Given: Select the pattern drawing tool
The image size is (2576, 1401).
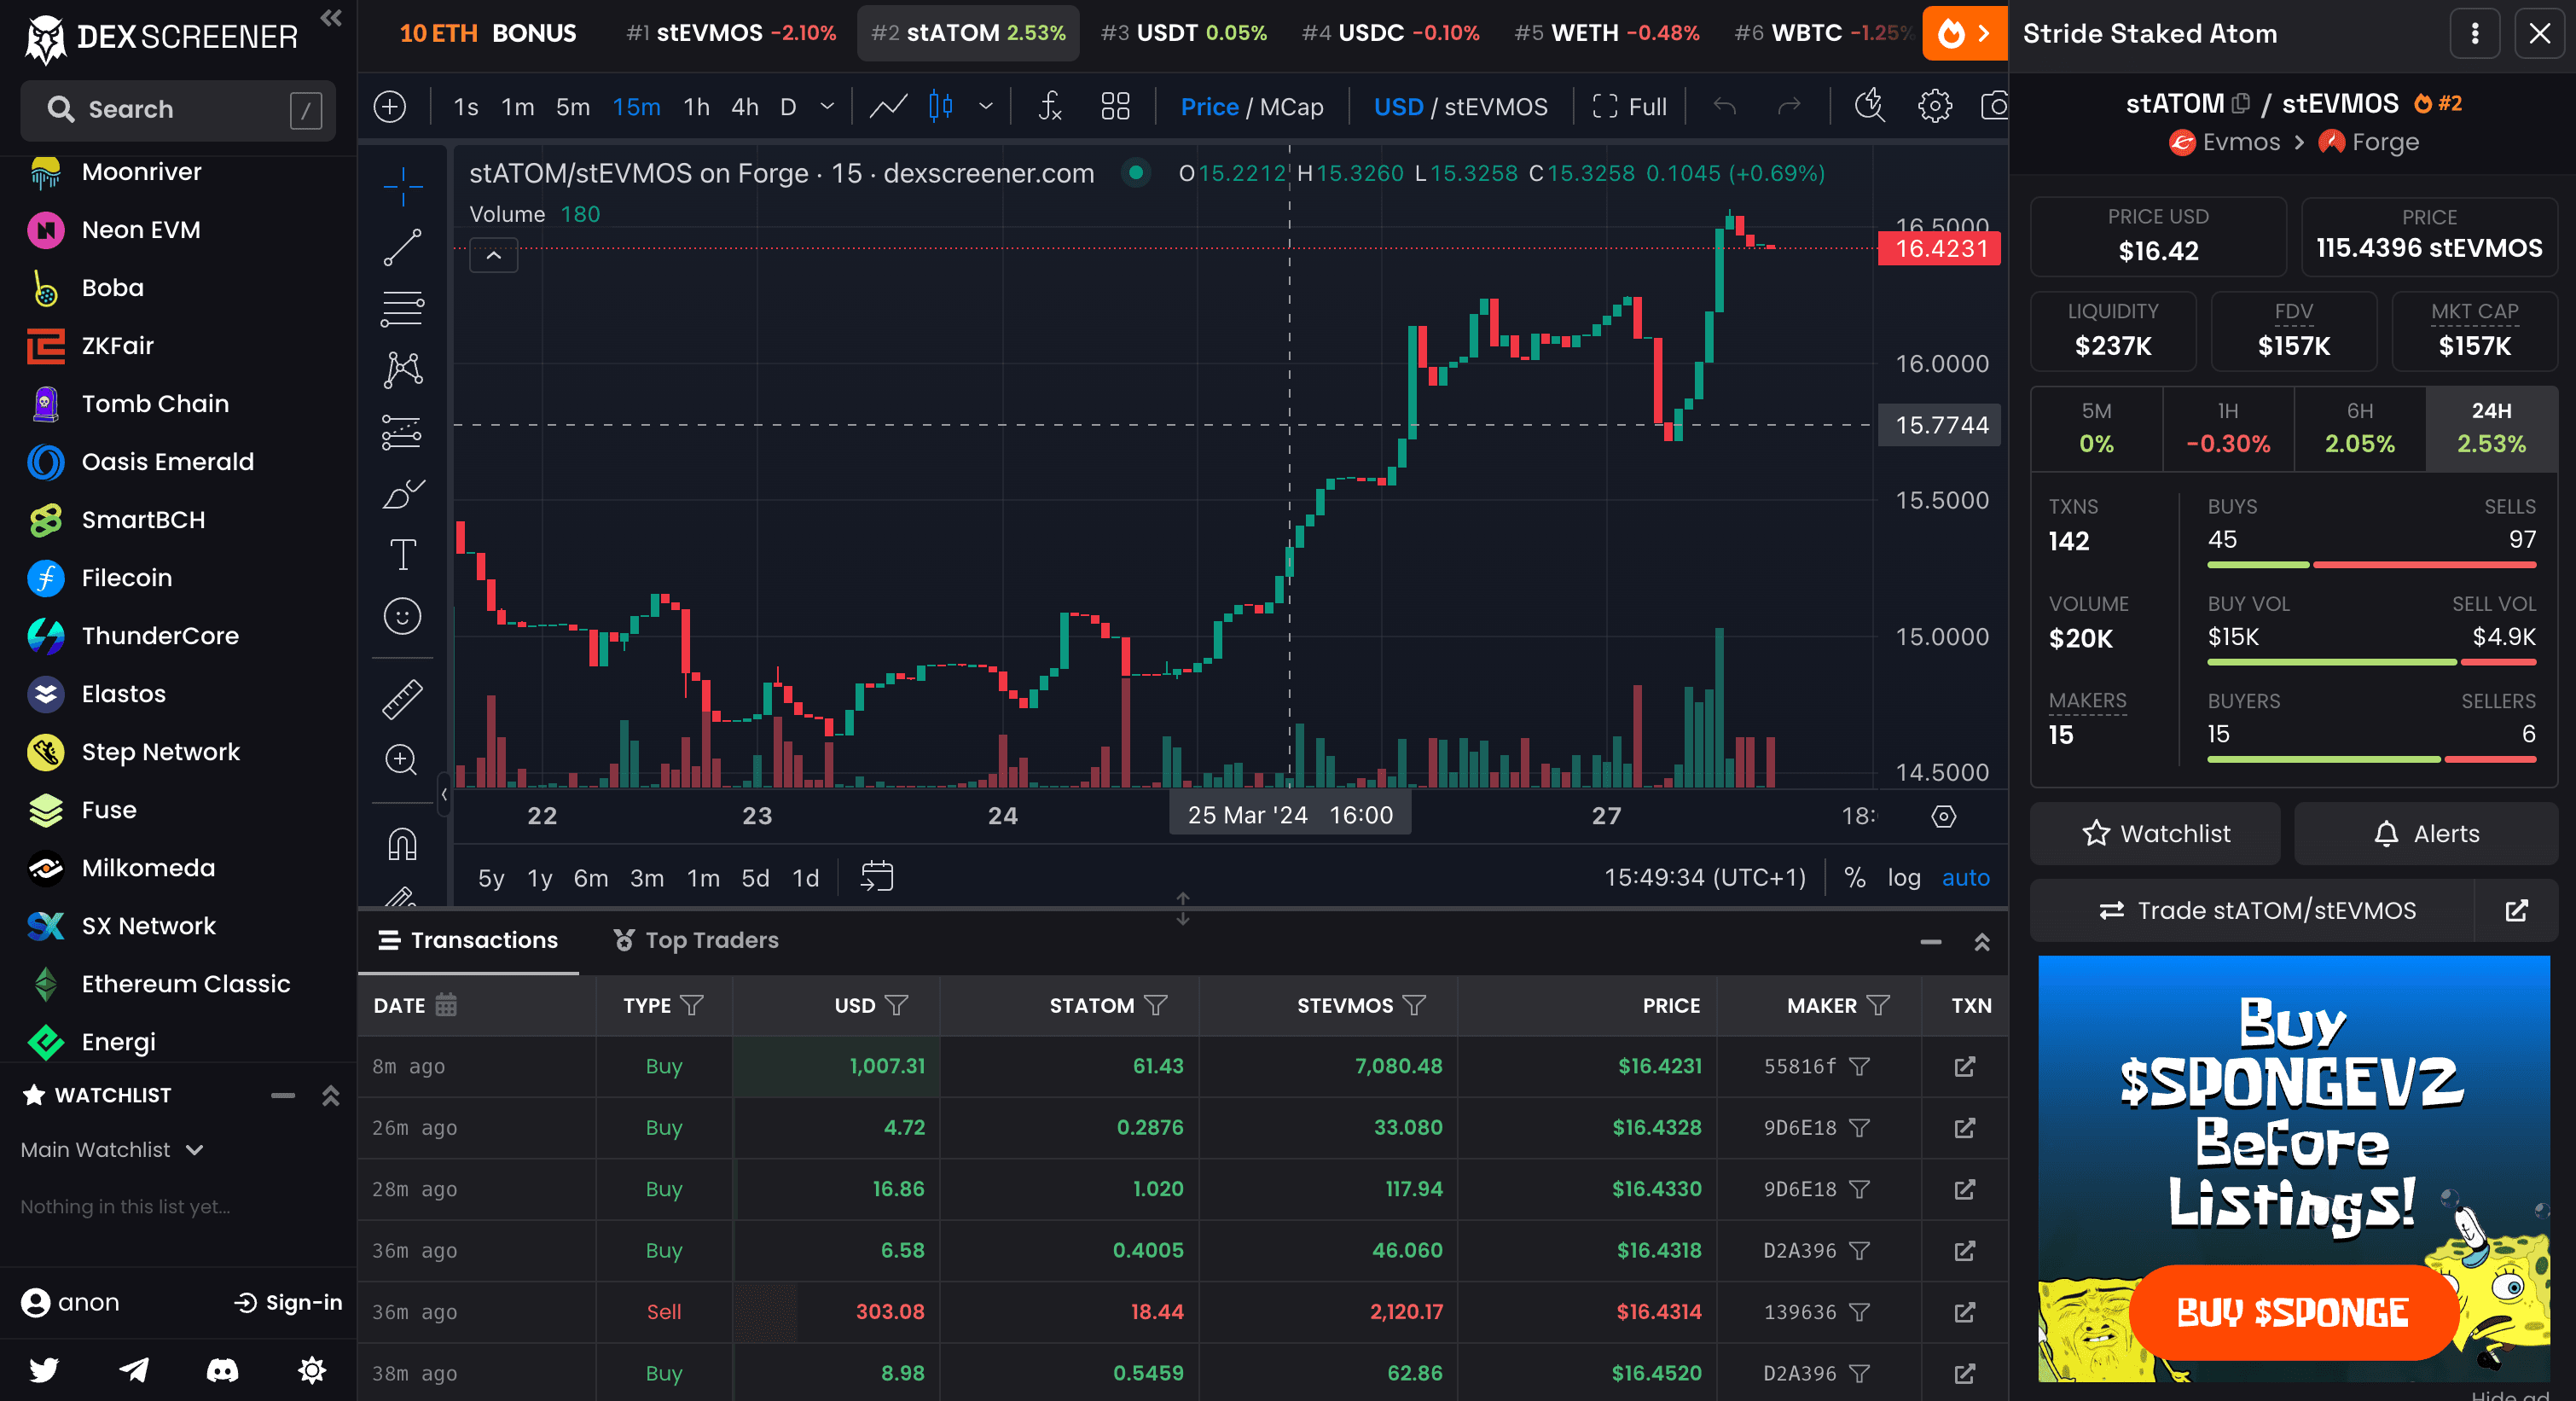Looking at the screenshot, I should (402, 371).
